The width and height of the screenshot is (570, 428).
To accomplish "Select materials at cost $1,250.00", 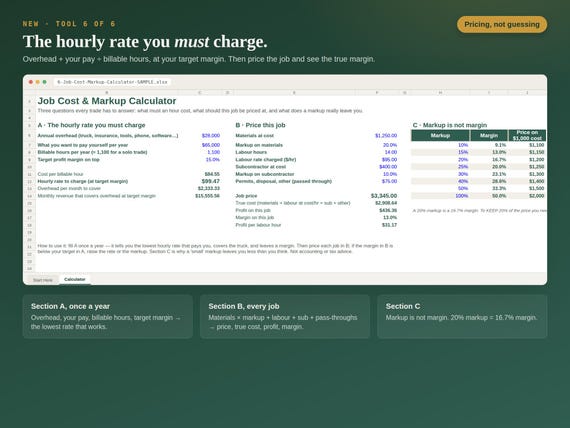I will [x=386, y=136].
